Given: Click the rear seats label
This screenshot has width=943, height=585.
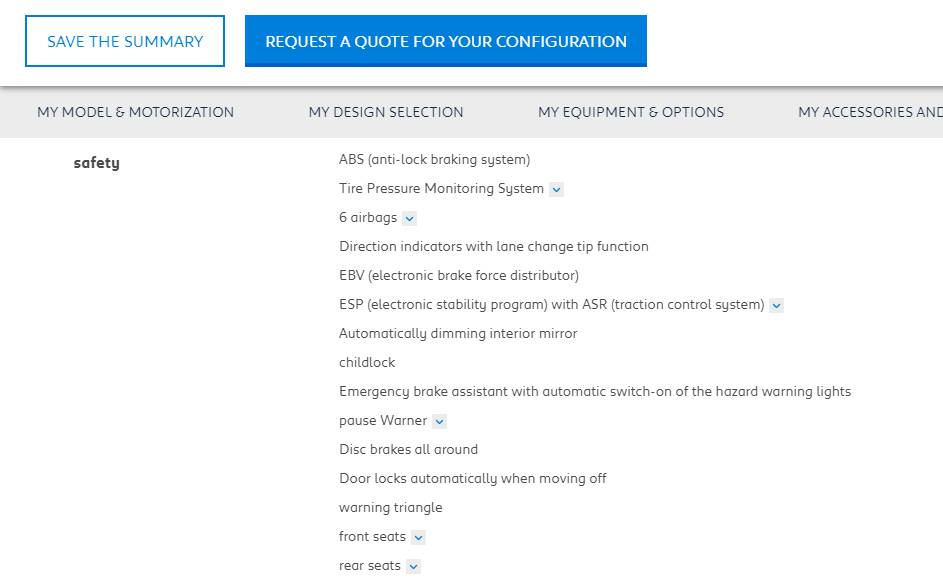Looking at the screenshot, I should [x=370, y=565].
